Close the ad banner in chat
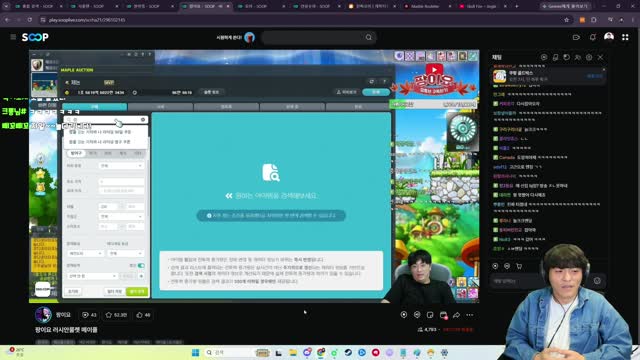This screenshot has width=640, height=360. click(604, 70)
